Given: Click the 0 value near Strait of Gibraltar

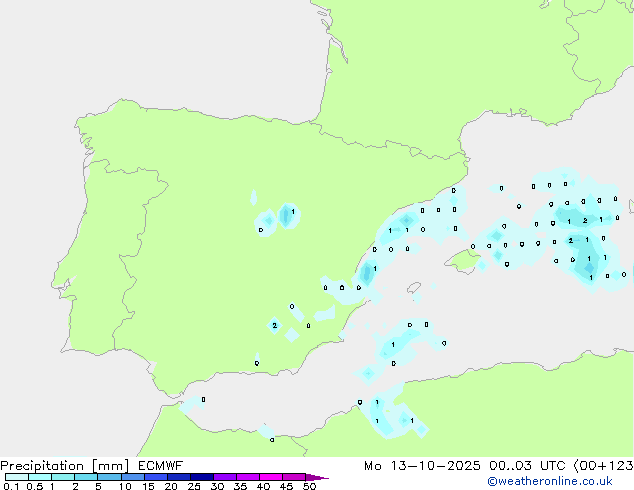Looking at the screenshot, I should click(x=203, y=399).
